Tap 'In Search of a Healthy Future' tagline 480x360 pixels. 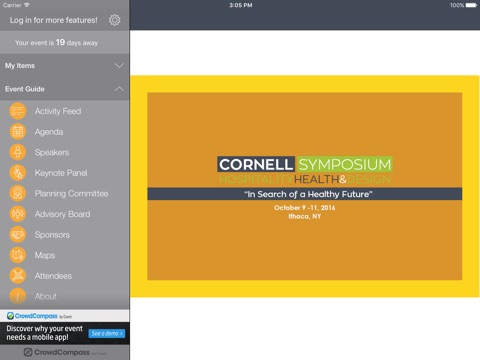pyautogui.click(x=308, y=194)
